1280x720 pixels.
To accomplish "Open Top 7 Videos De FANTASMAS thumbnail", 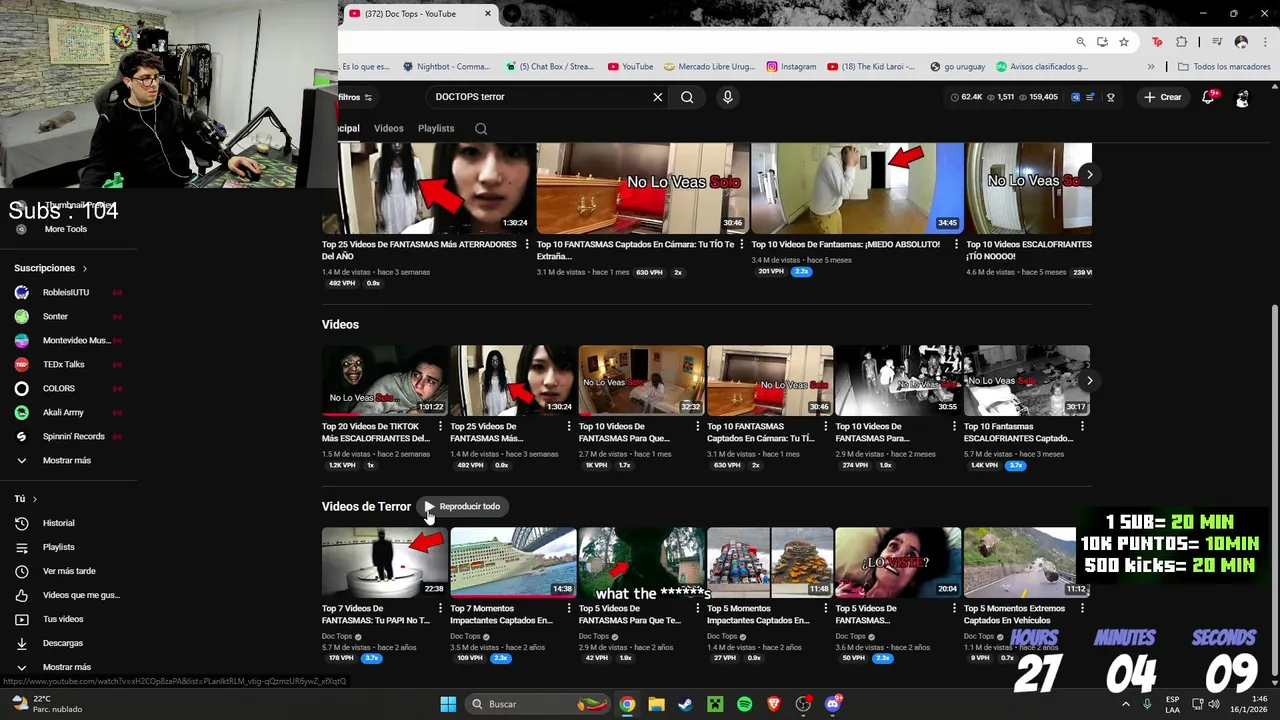I will pos(384,562).
